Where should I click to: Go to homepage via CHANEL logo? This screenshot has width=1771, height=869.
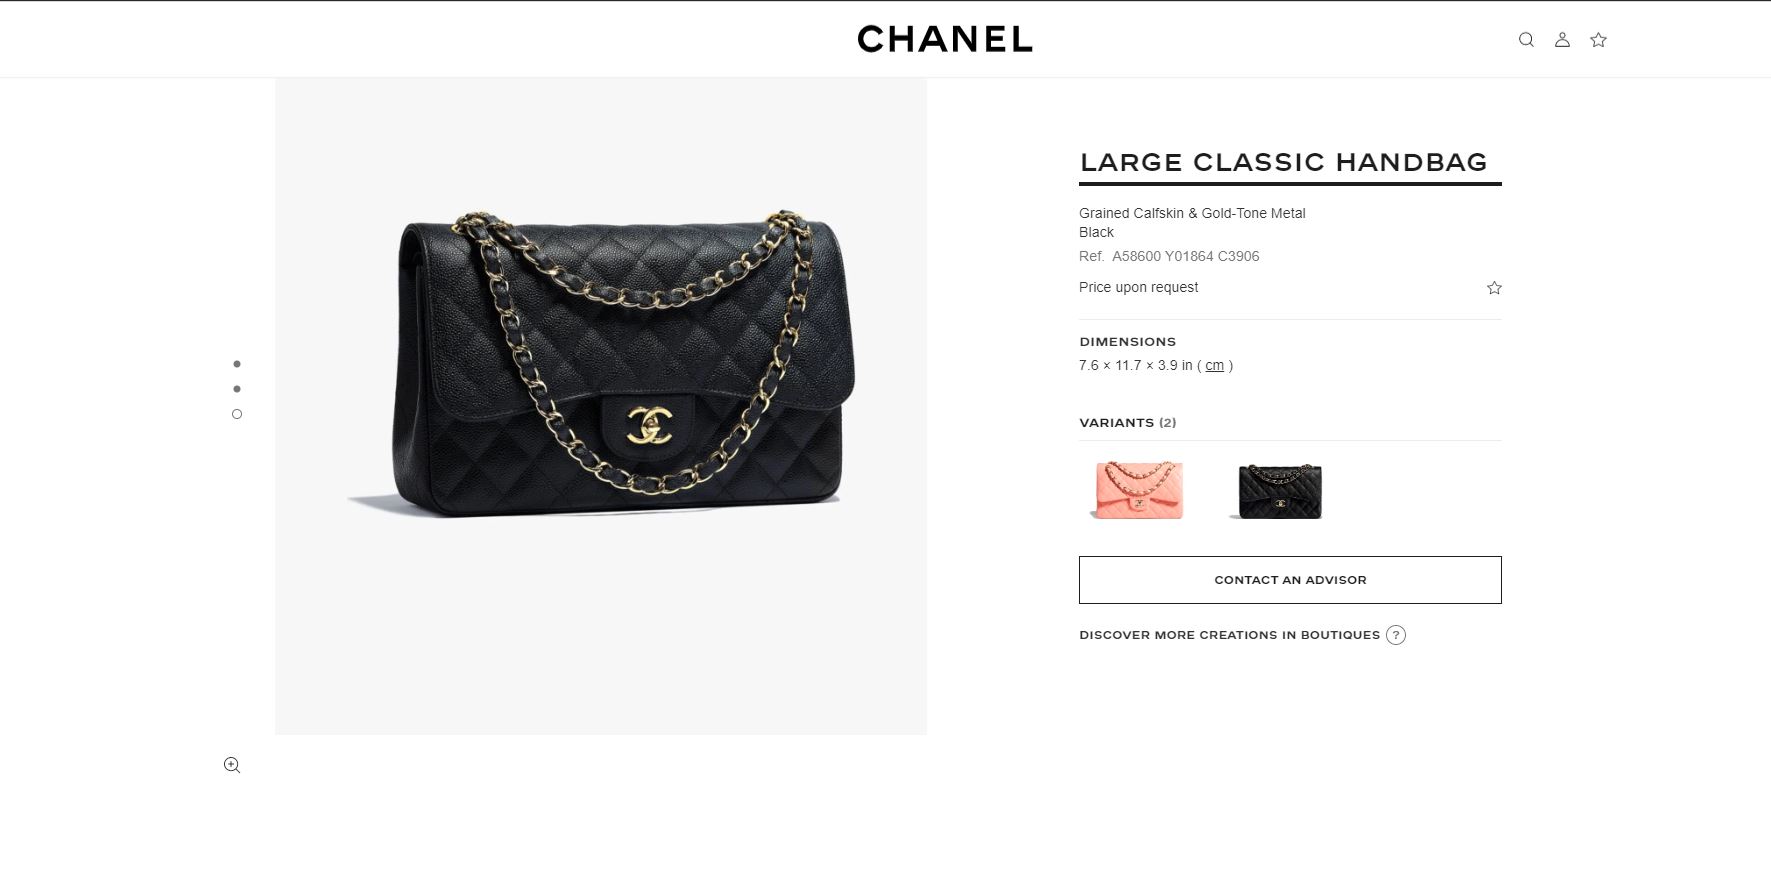coord(944,39)
